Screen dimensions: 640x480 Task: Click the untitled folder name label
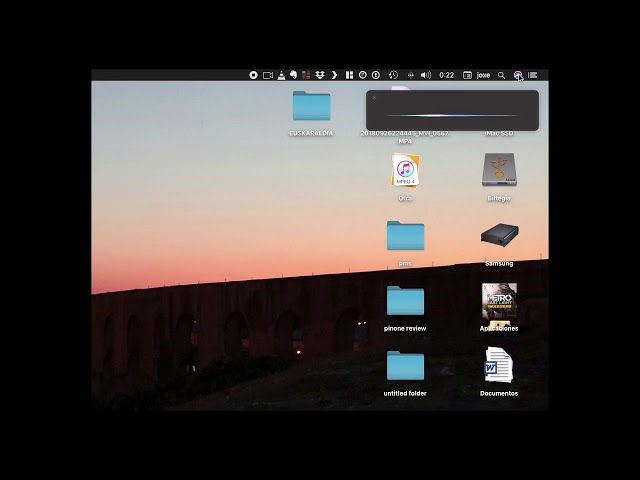click(405, 393)
